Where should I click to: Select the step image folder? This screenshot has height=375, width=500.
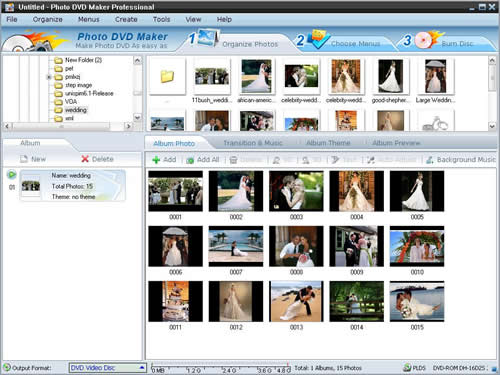73,85
